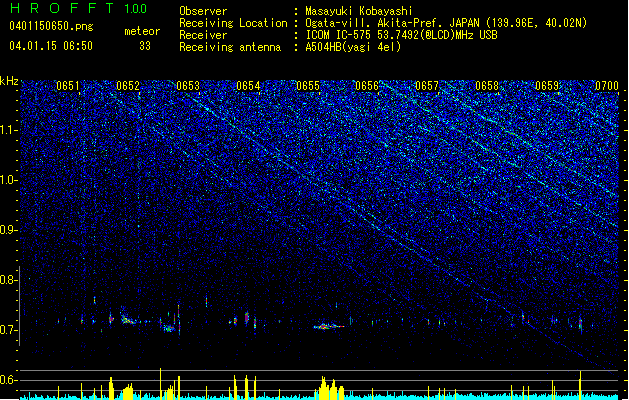Click the HROFFT 1.0.0 title text
The width and height of the screenshot is (629, 400).
78,8
